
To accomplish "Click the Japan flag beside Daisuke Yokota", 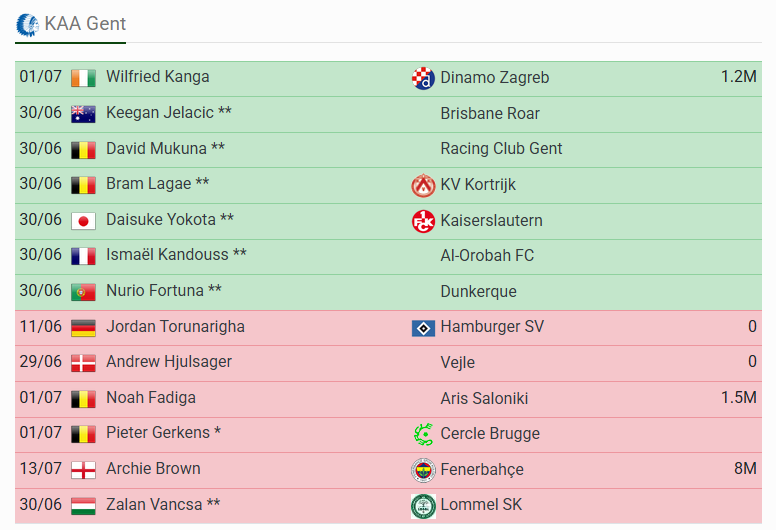I will click(83, 221).
